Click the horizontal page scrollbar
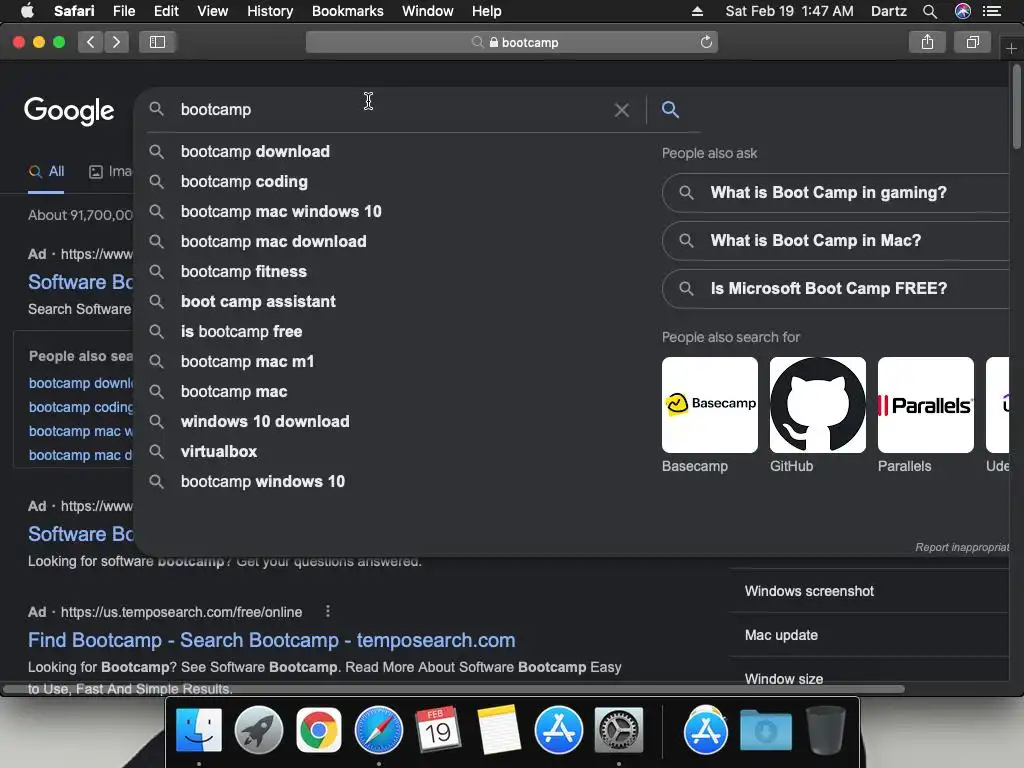1024x768 pixels. (x=453, y=689)
